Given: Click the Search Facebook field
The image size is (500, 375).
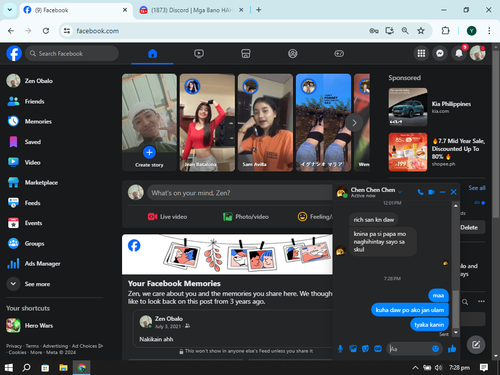Looking at the screenshot, I should point(72,53).
